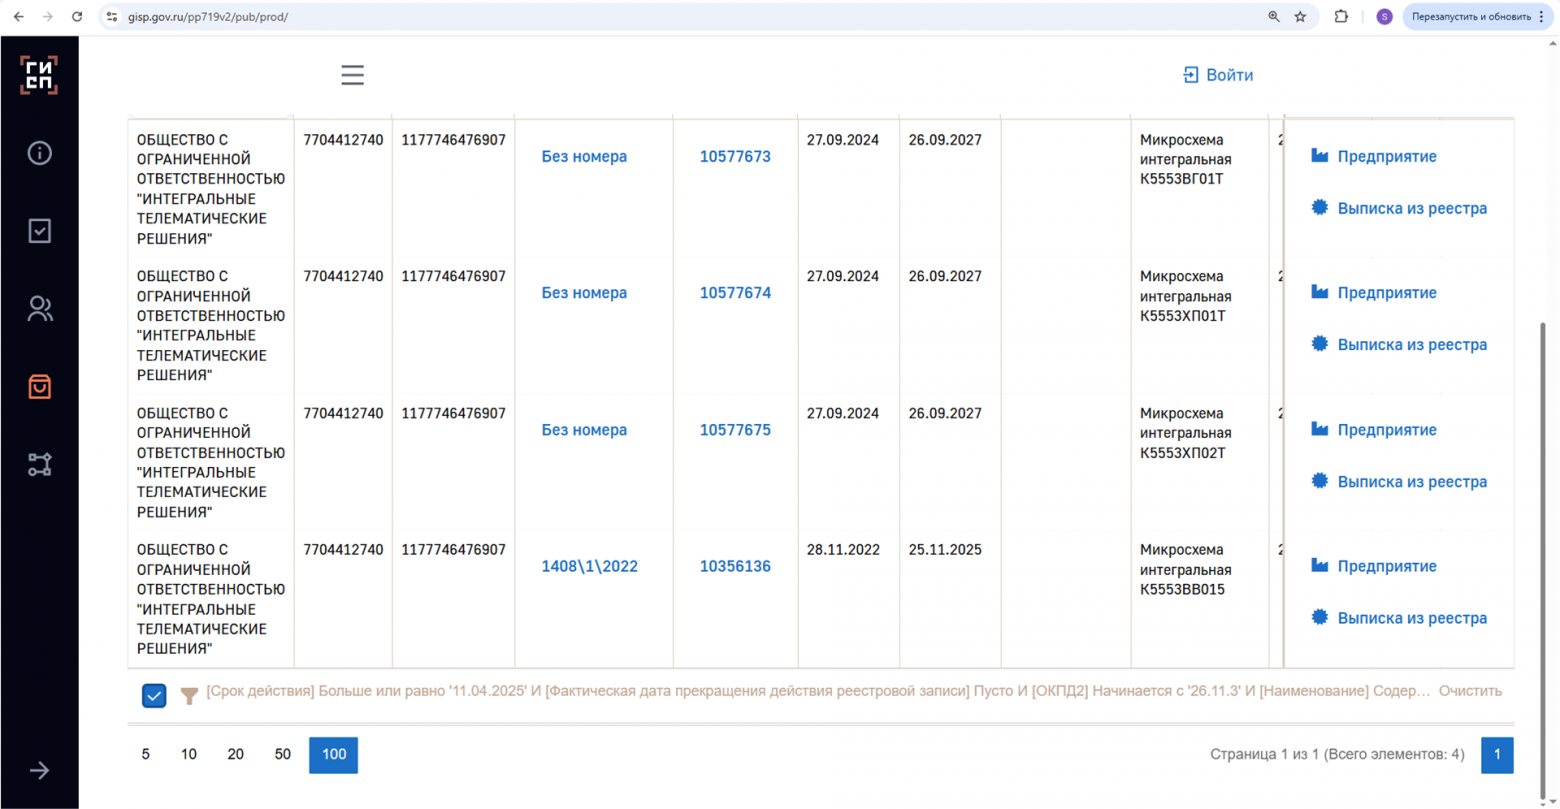The height and width of the screenshot is (809, 1560).
Task: Select the product cell Микросхема интегральная К5553ВВ015
Action: 1200,599
